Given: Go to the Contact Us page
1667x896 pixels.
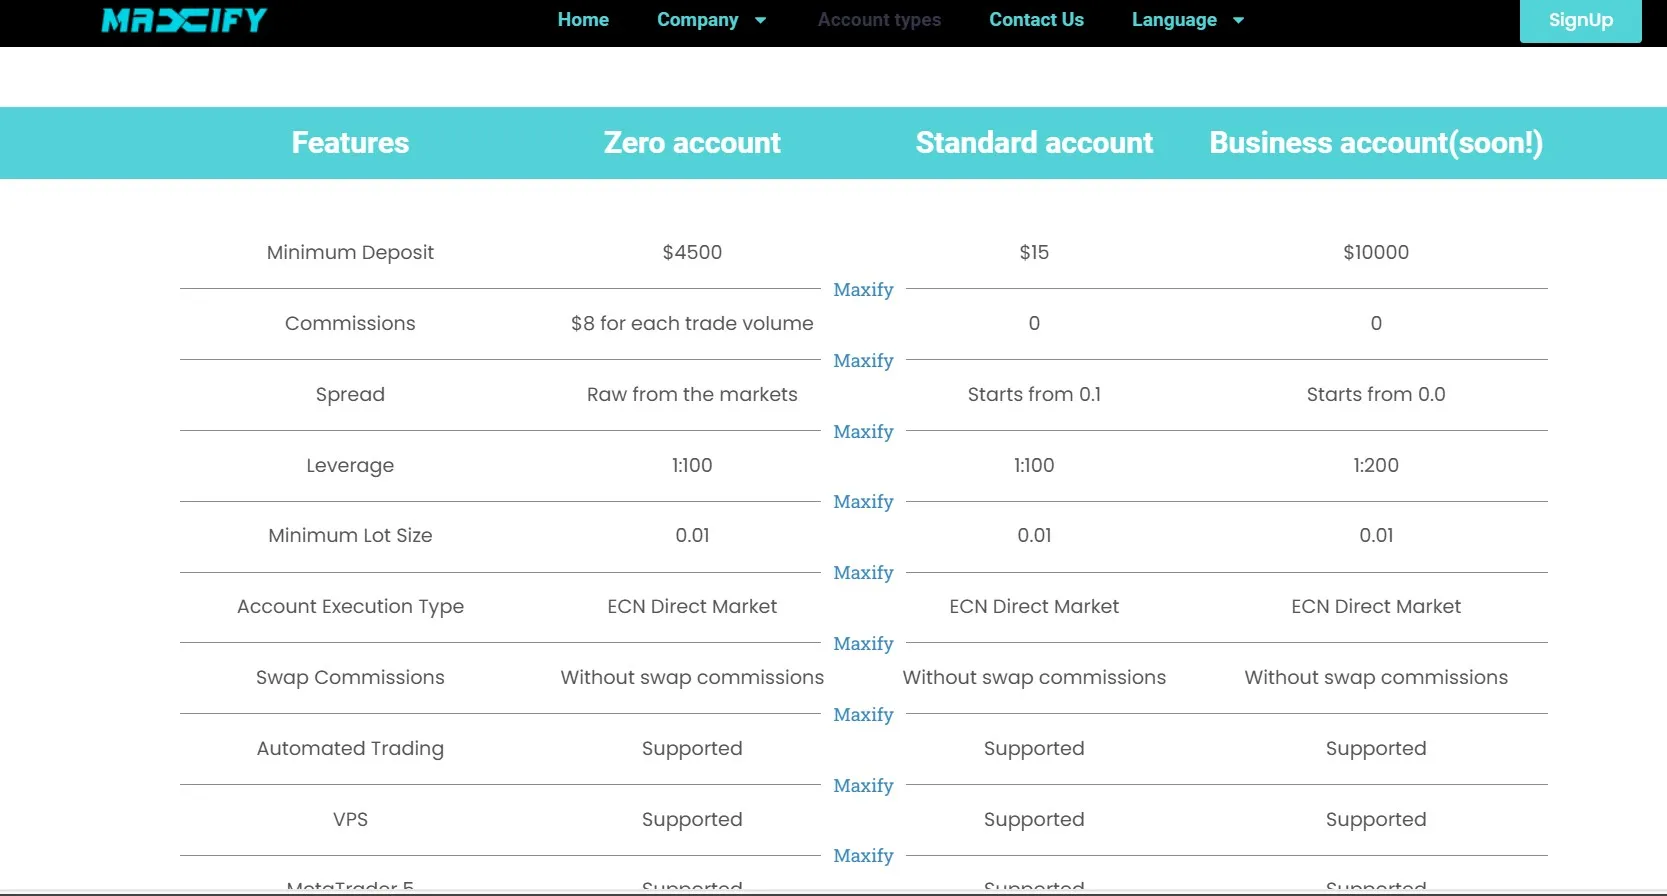Looking at the screenshot, I should [1036, 20].
